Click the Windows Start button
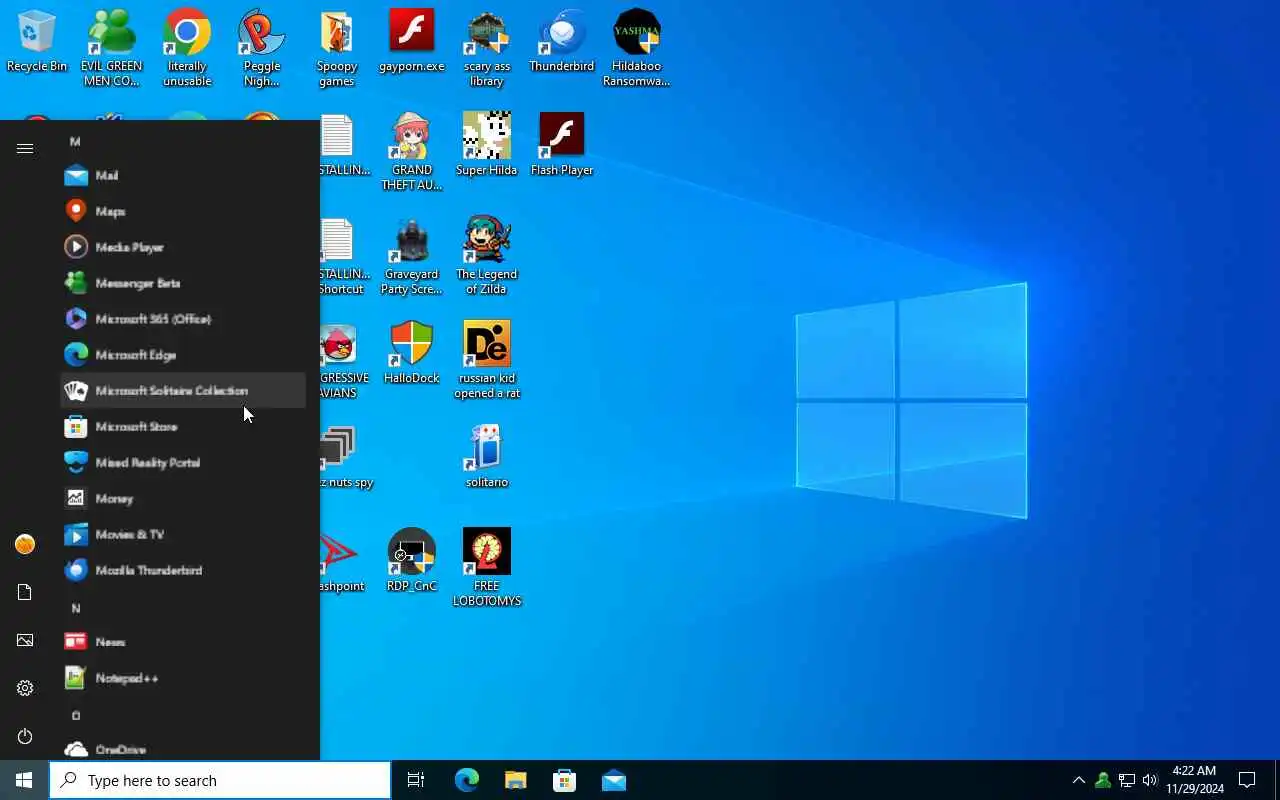Screen dimensions: 1280x800 pyautogui.click(x=24, y=780)
